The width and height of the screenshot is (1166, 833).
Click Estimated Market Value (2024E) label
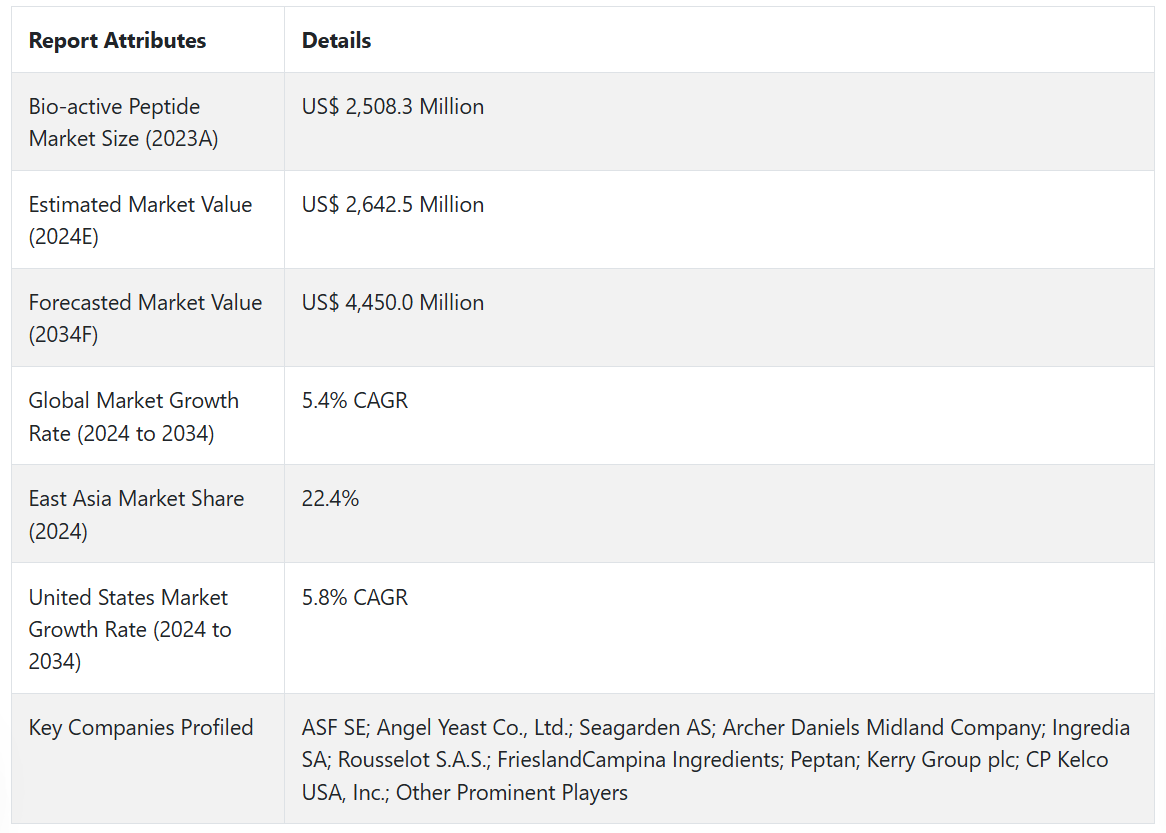(x=140, y=220)
